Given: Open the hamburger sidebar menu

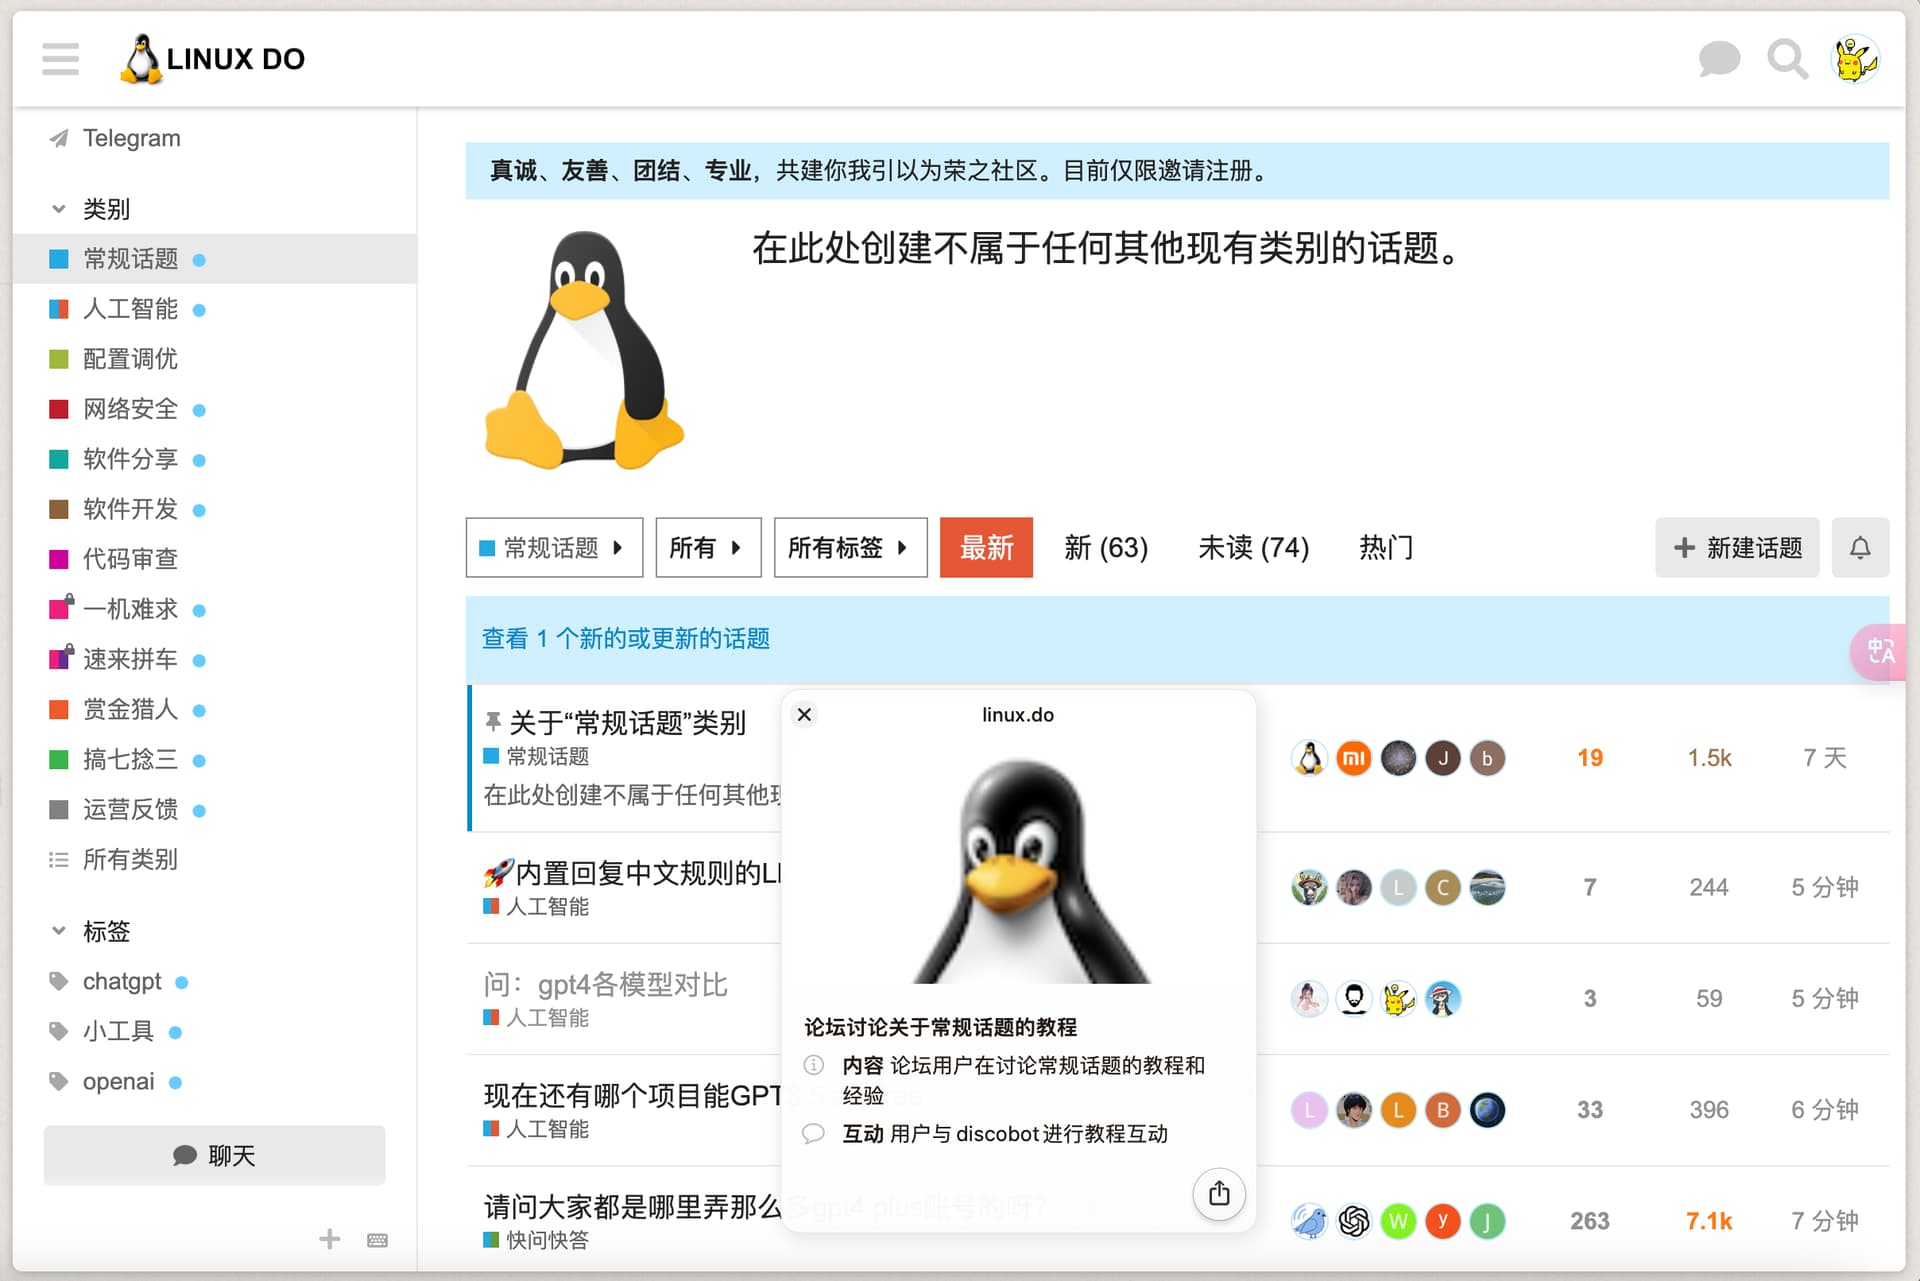Looking at the screenshot, I should (x=61, y=59).
